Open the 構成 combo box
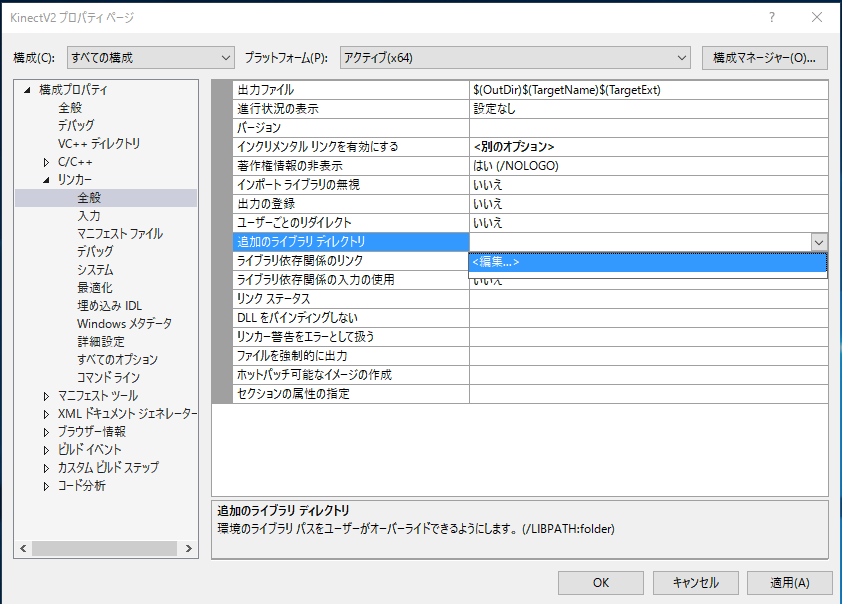 click(150, 58)
